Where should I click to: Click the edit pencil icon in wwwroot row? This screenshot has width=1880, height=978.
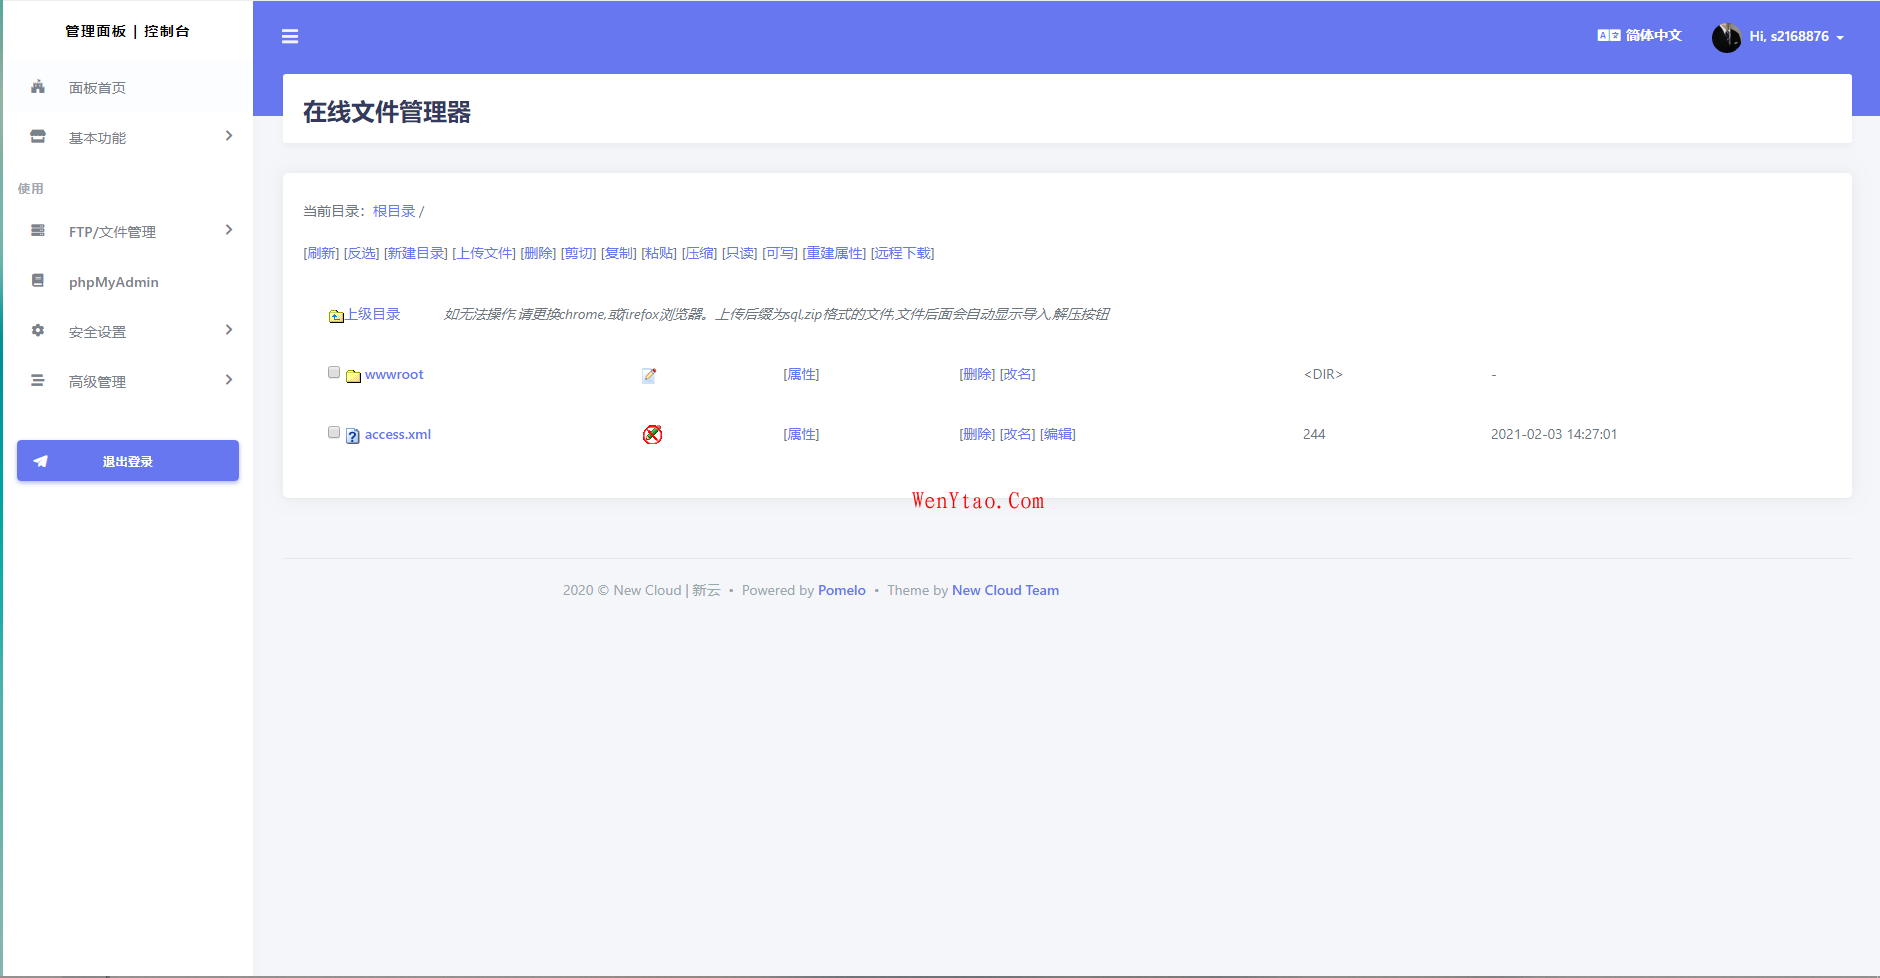649,375
